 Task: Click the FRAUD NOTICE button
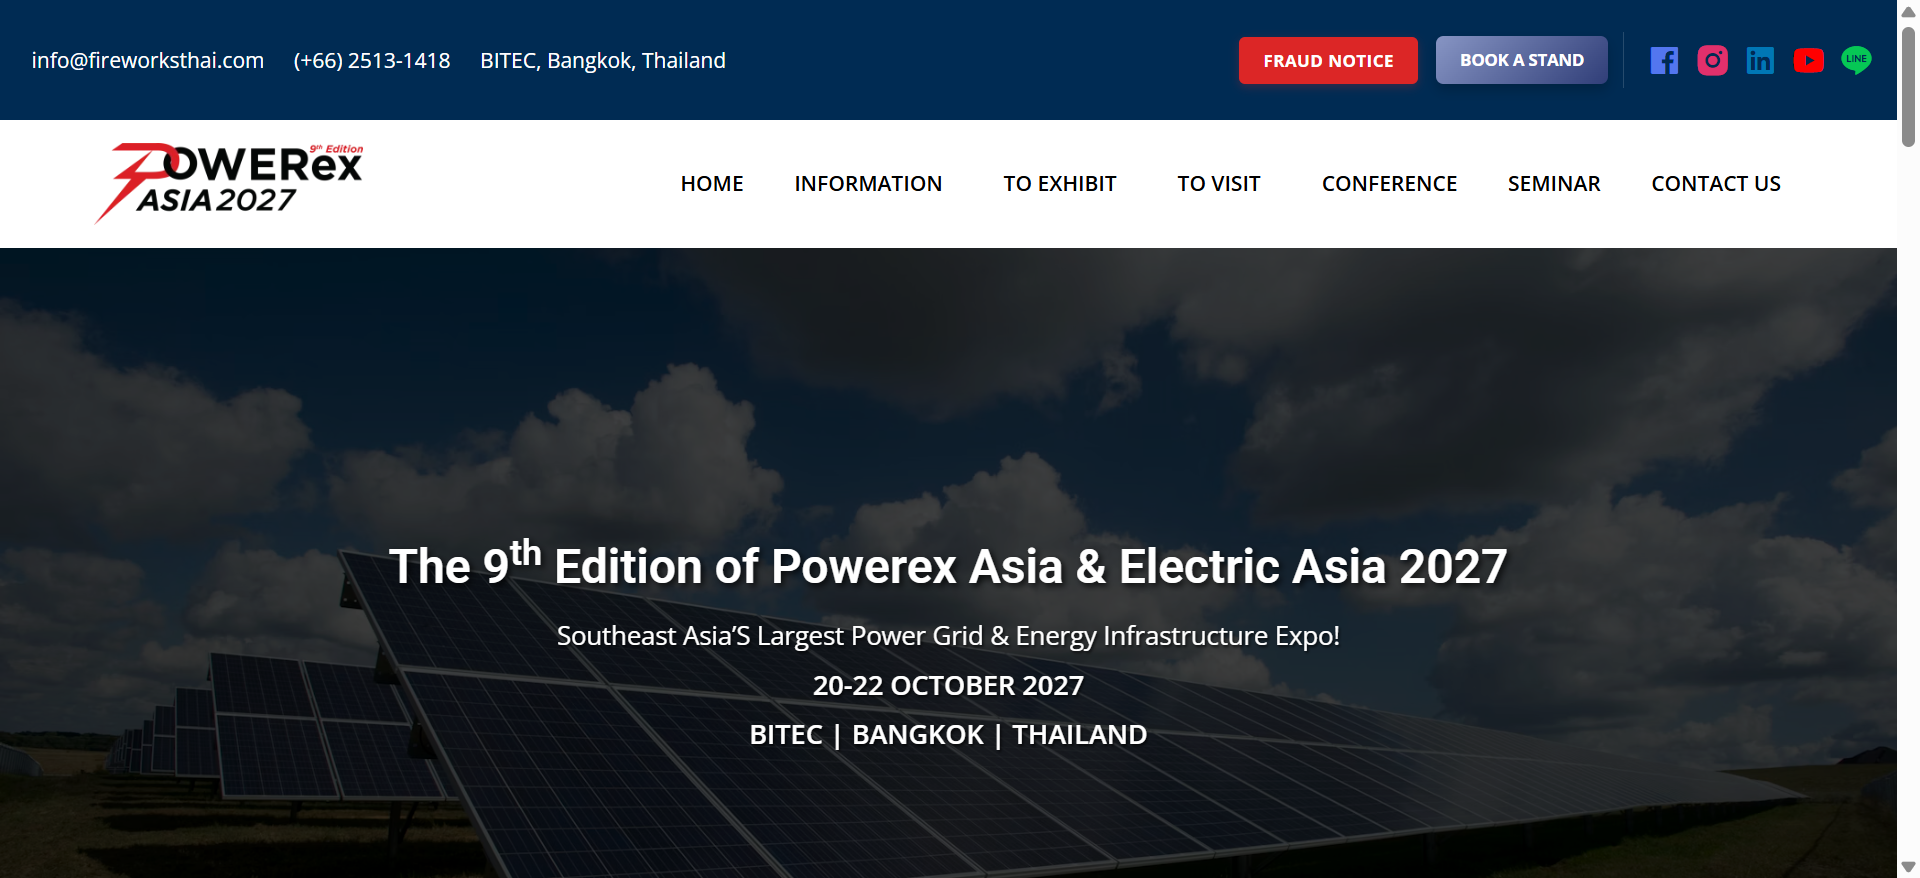(1328, 61)
